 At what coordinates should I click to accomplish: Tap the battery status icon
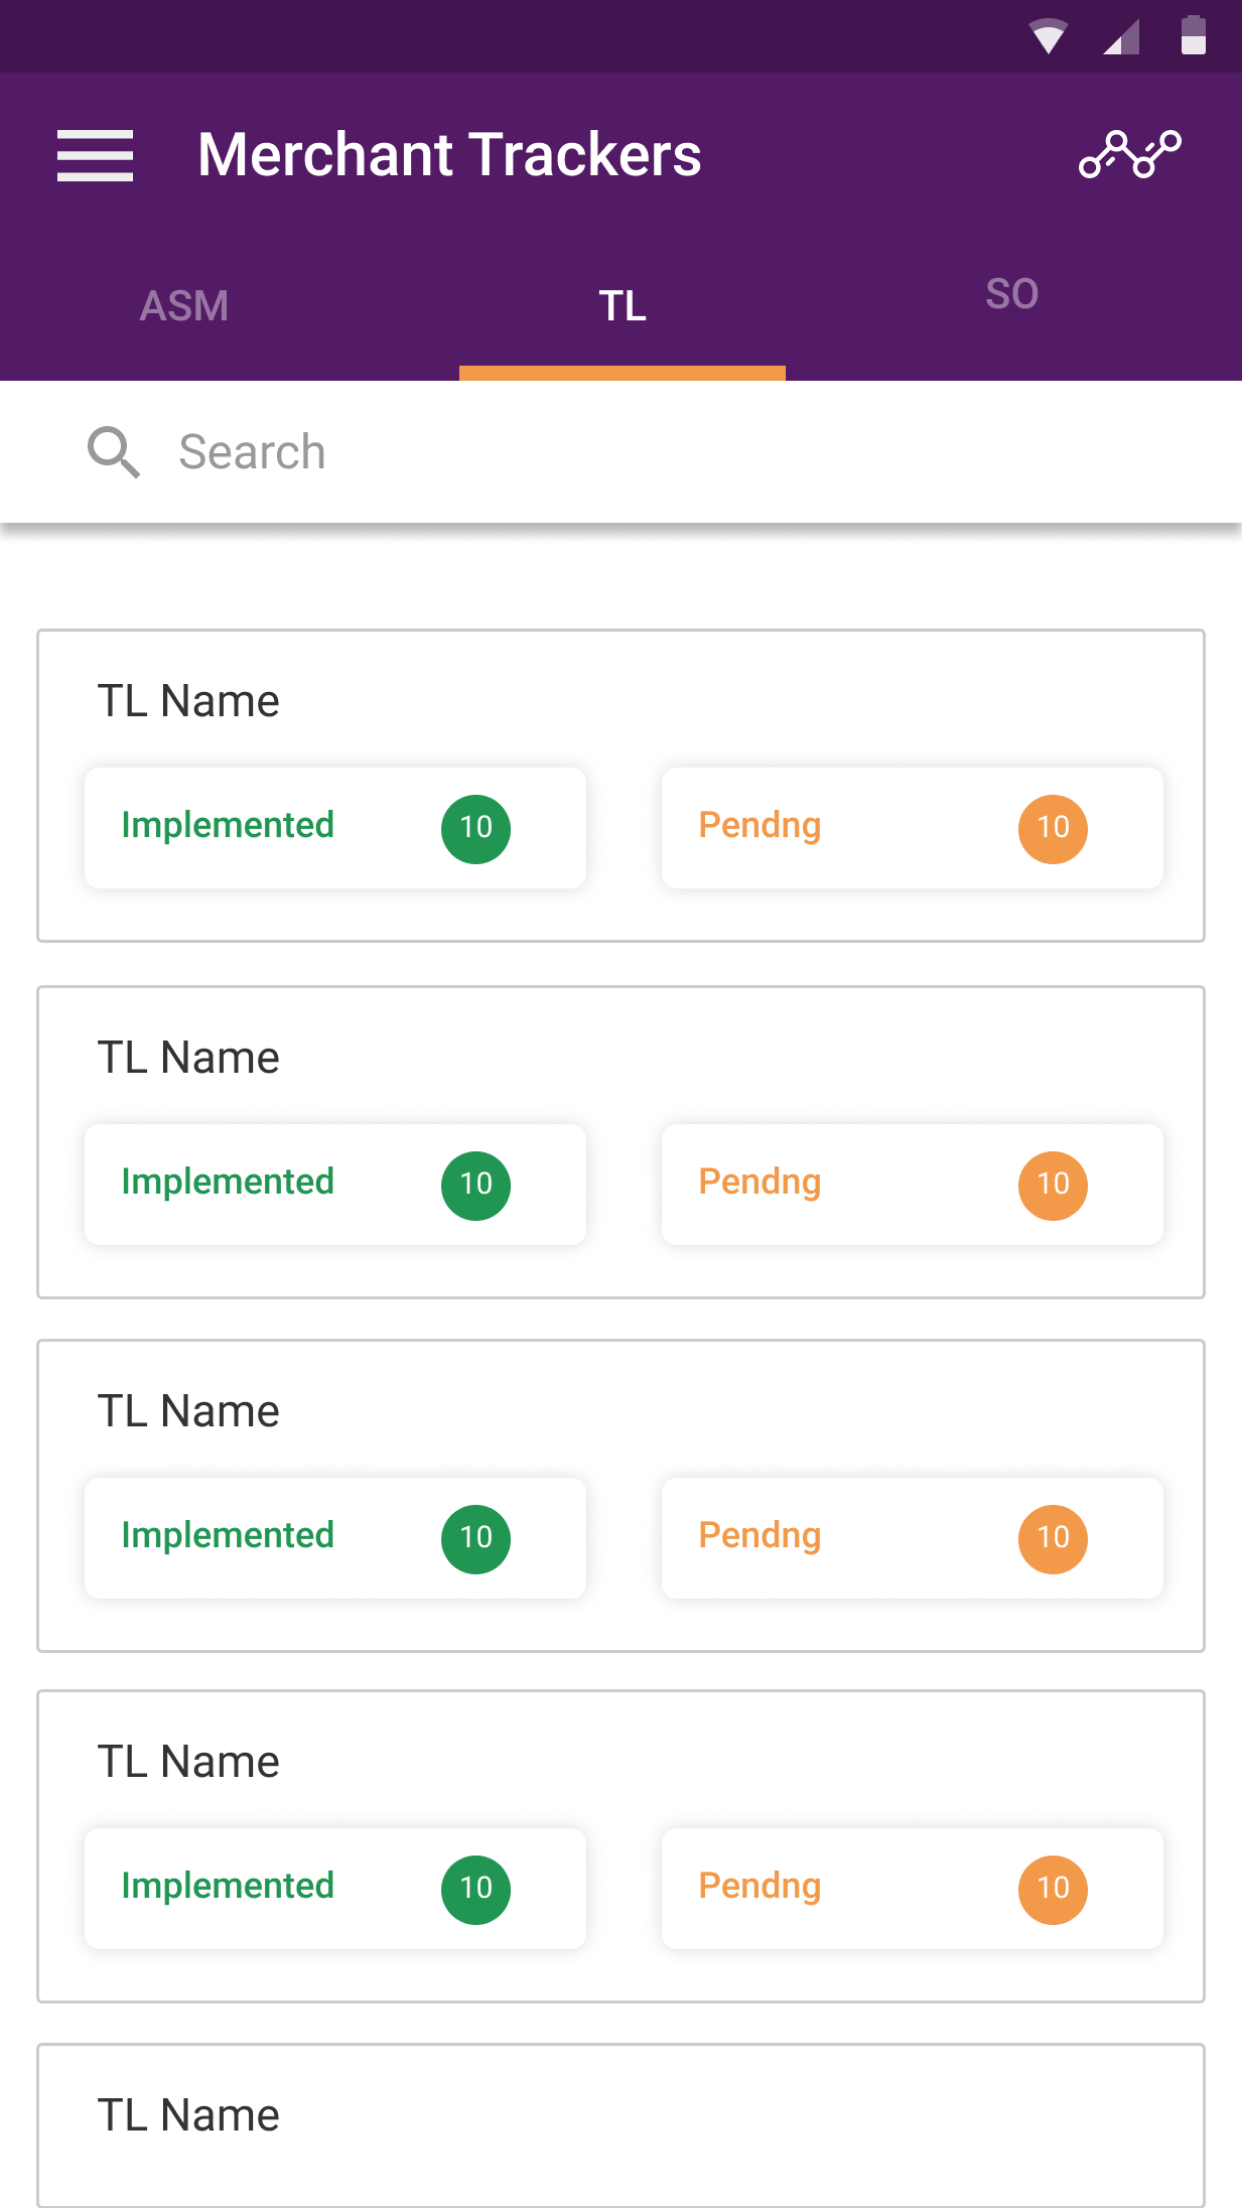point(1193,35)
